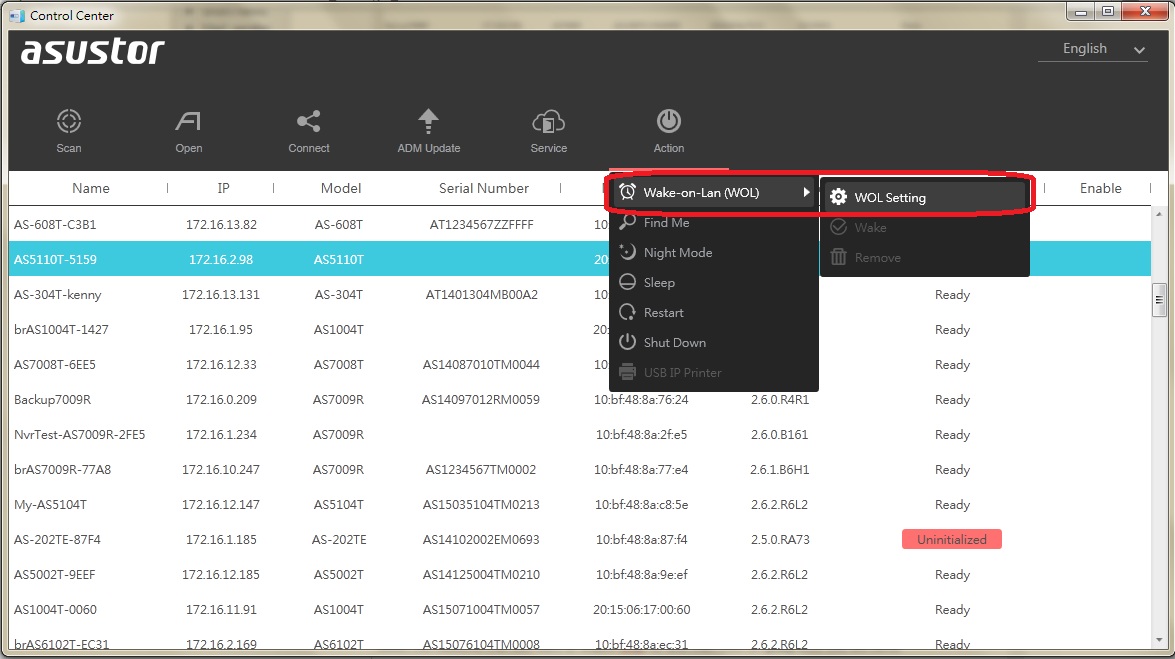Screen dimensions: 1175x659
Task: Click serial number AS15035104TM0213
Action: (x=481, y=505)
